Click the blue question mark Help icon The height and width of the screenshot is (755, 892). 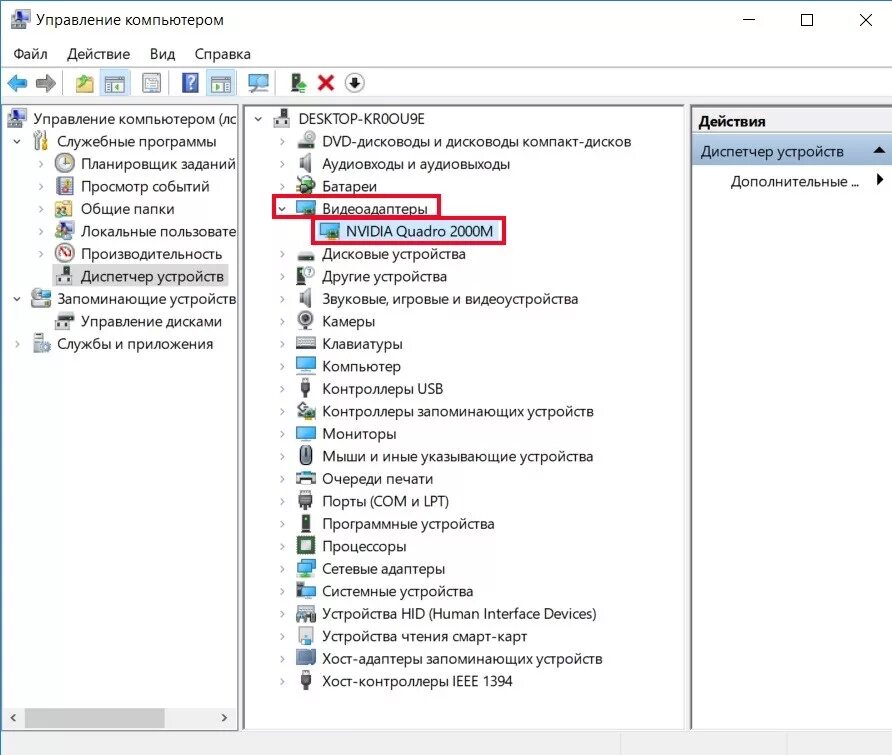point(190,83)
